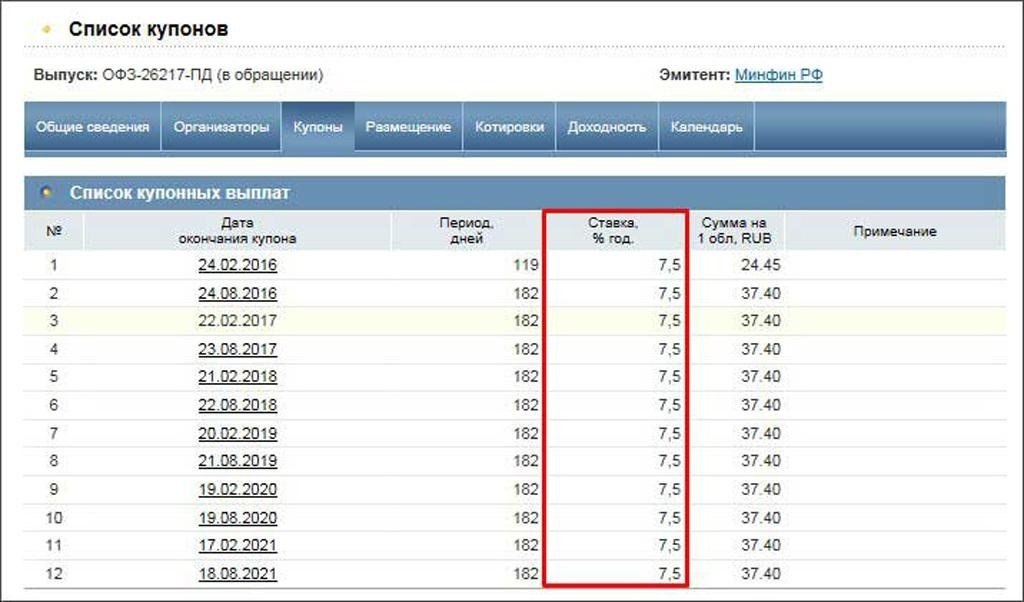
Task: Select the amount 24.45 in row 1
Action: coord(761,265)
